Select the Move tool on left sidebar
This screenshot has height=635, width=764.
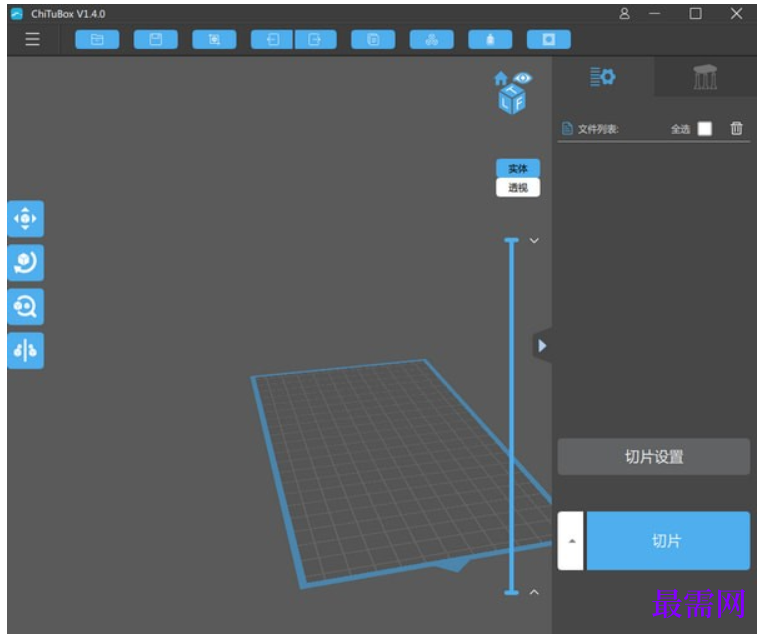pyautogui.click(x=25, y=219)
